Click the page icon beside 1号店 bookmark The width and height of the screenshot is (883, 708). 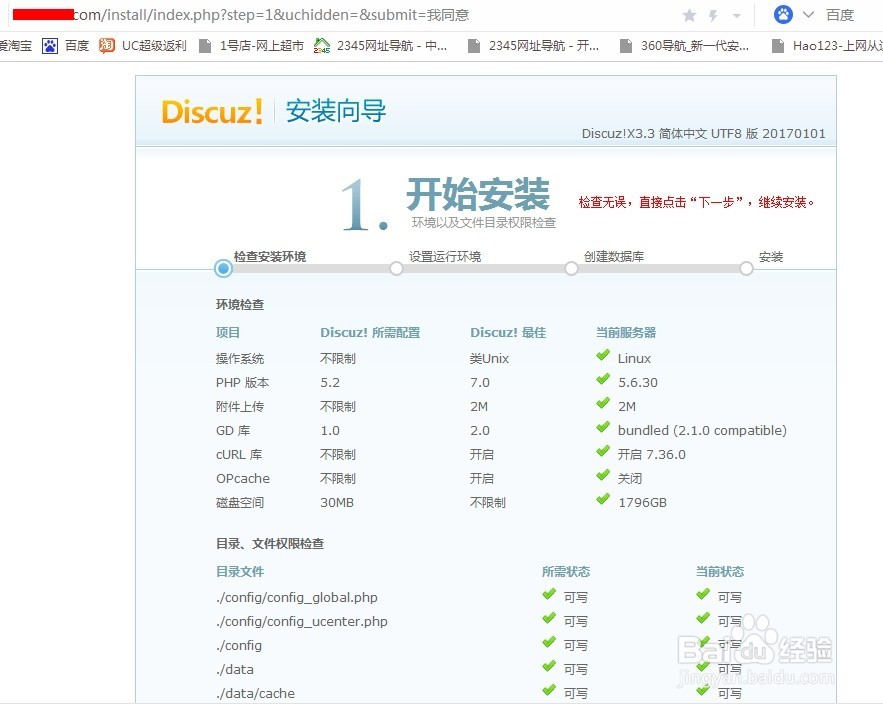[x=206, y=46]
